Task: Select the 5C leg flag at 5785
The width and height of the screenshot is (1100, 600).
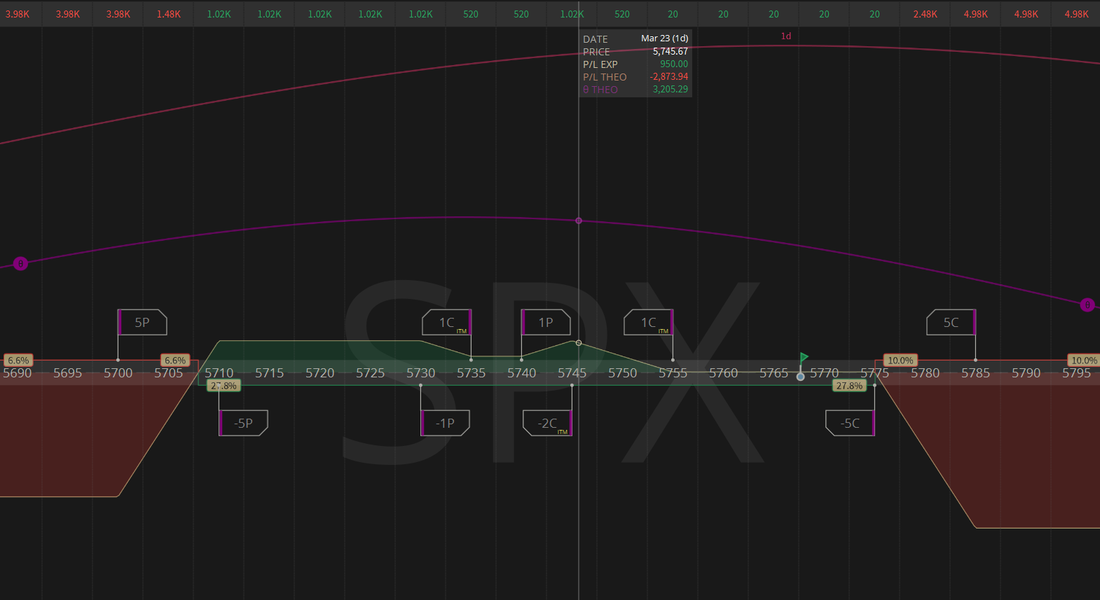Action: pyautogui.click(x=951, y=322)
